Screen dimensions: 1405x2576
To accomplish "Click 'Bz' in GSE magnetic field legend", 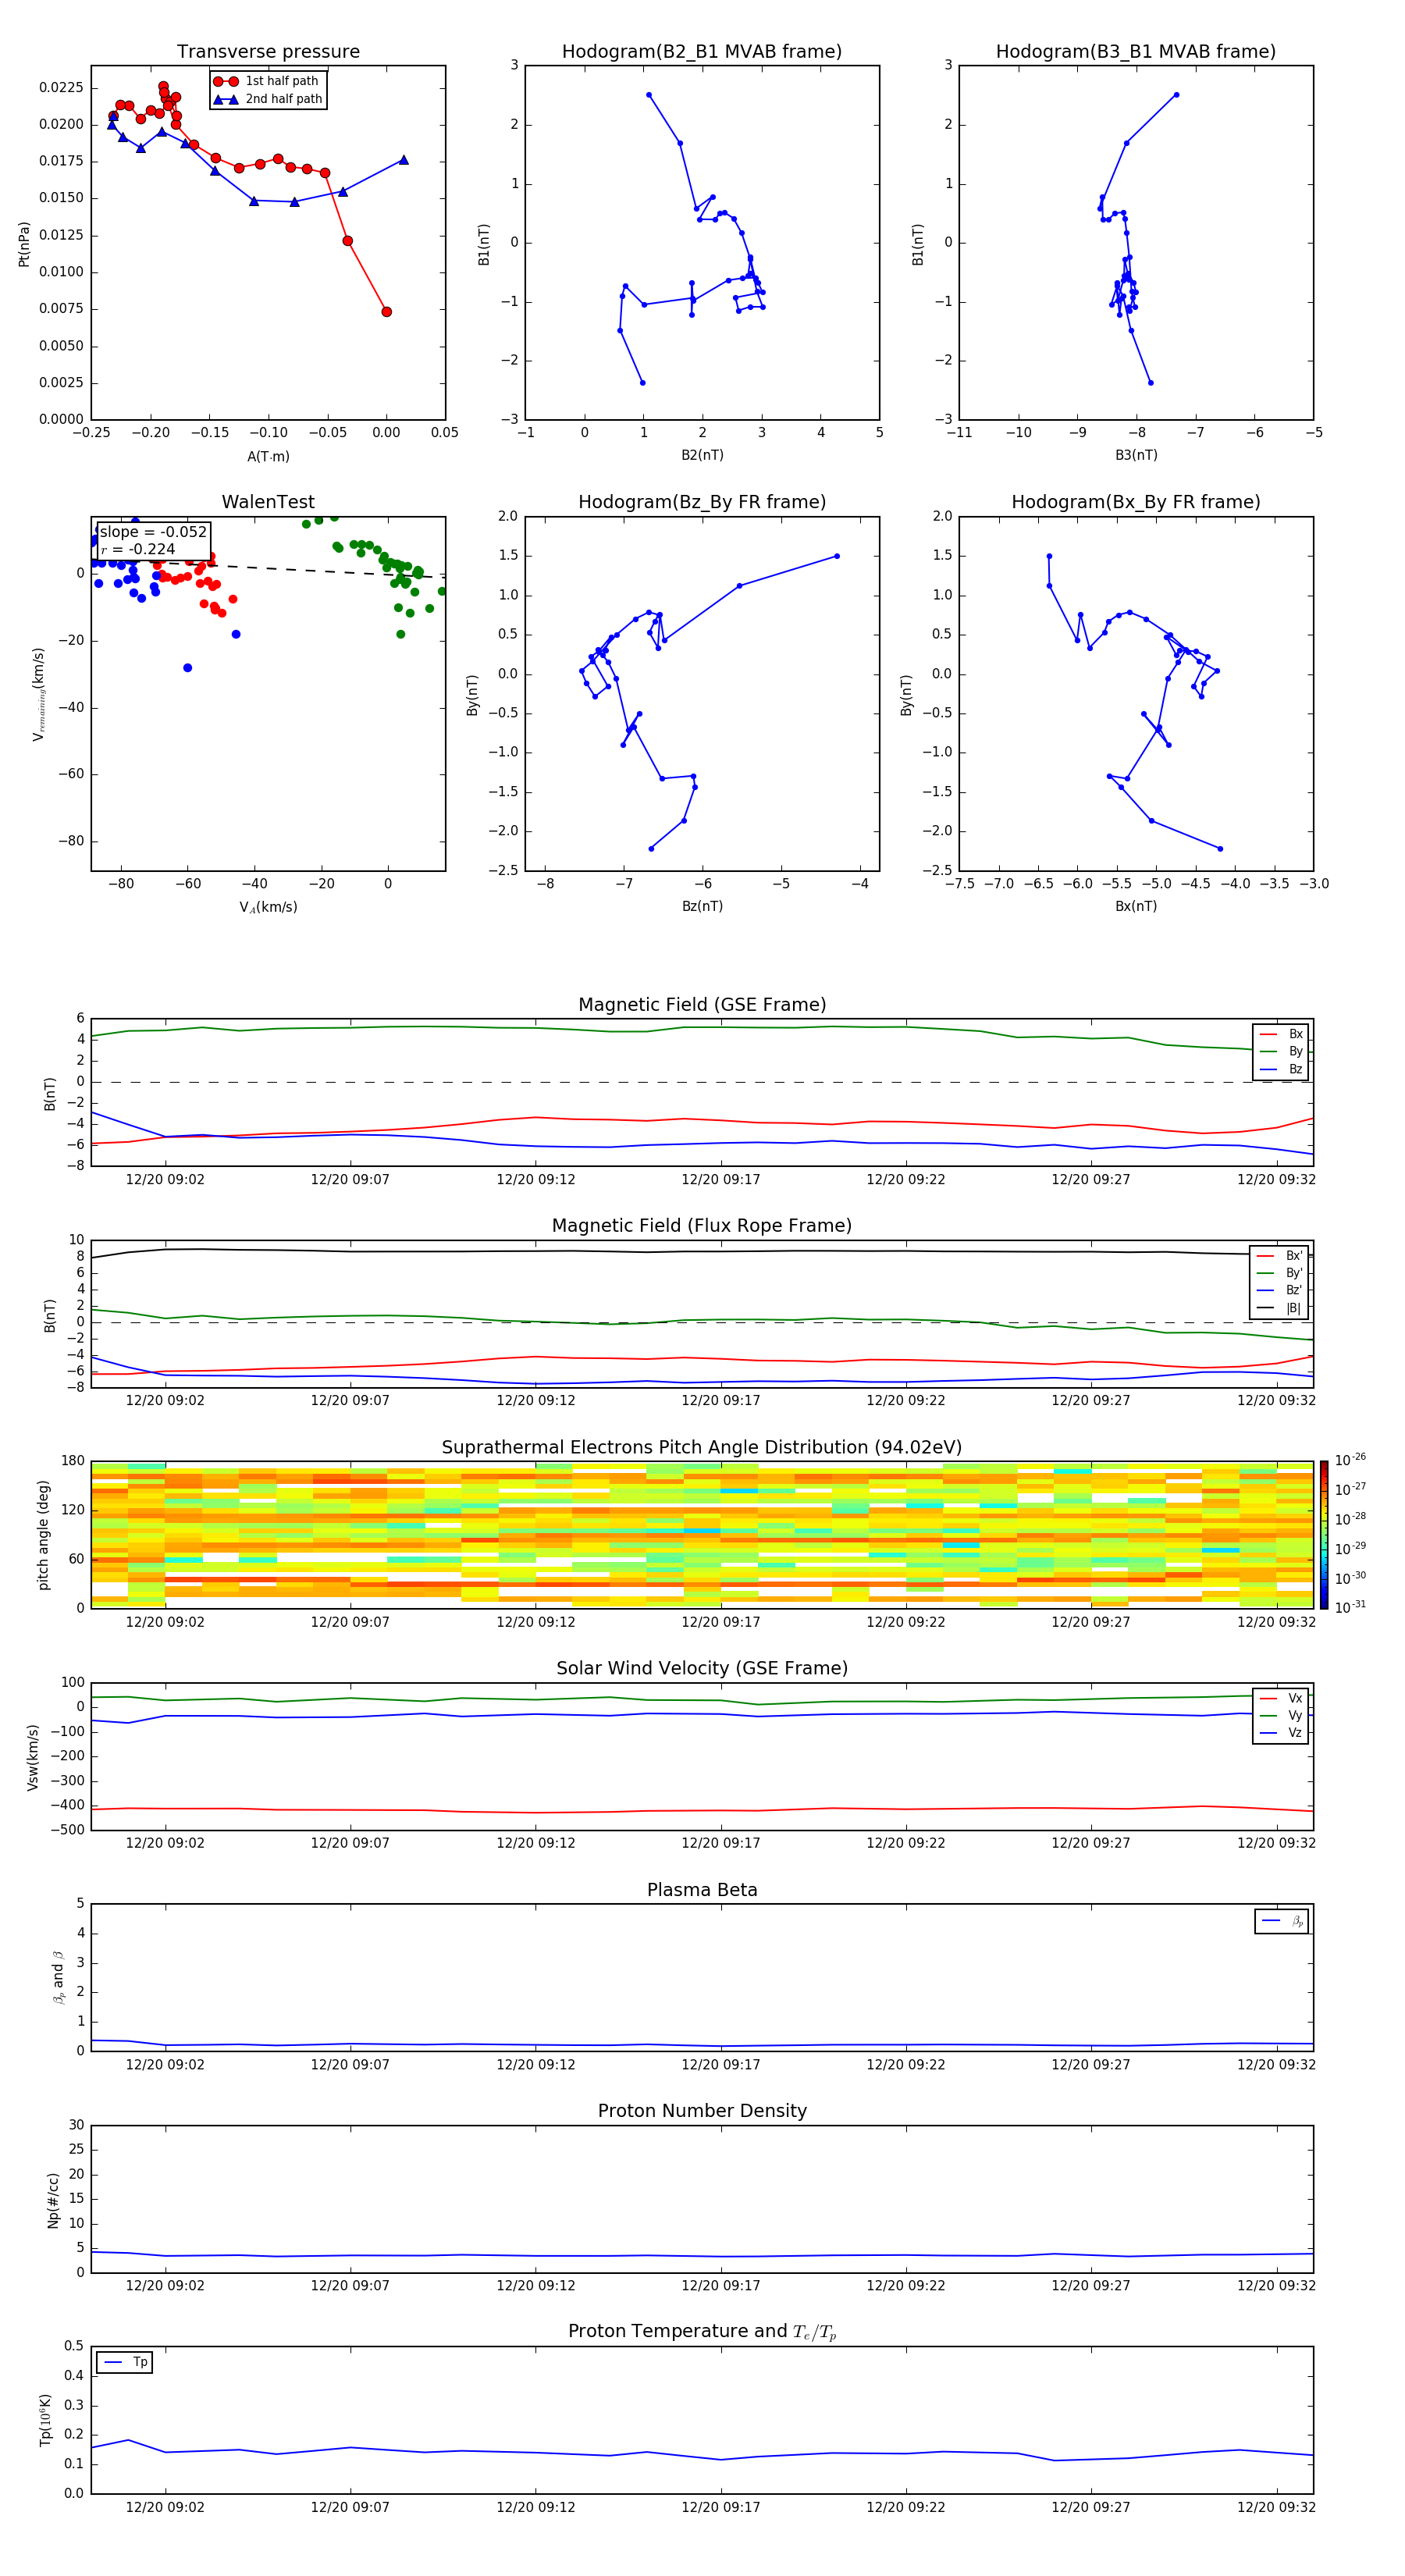I will click(1295, 1069).
